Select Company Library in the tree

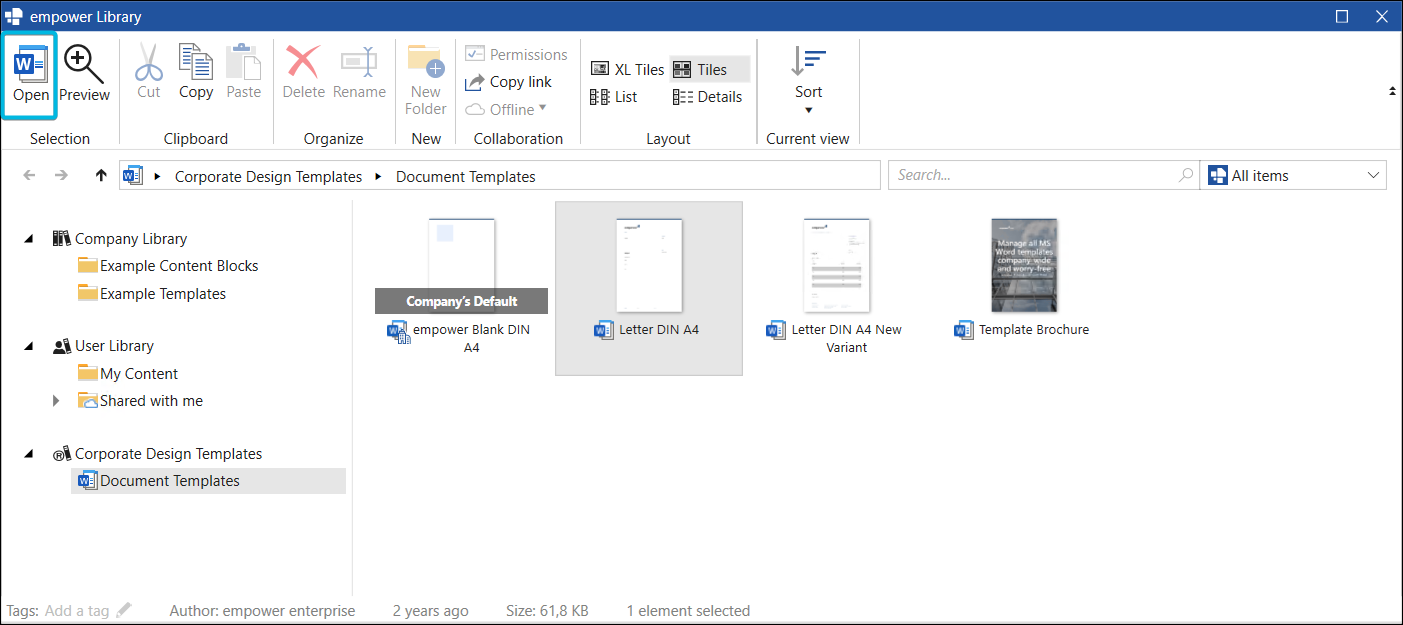[x=131, y=239]
